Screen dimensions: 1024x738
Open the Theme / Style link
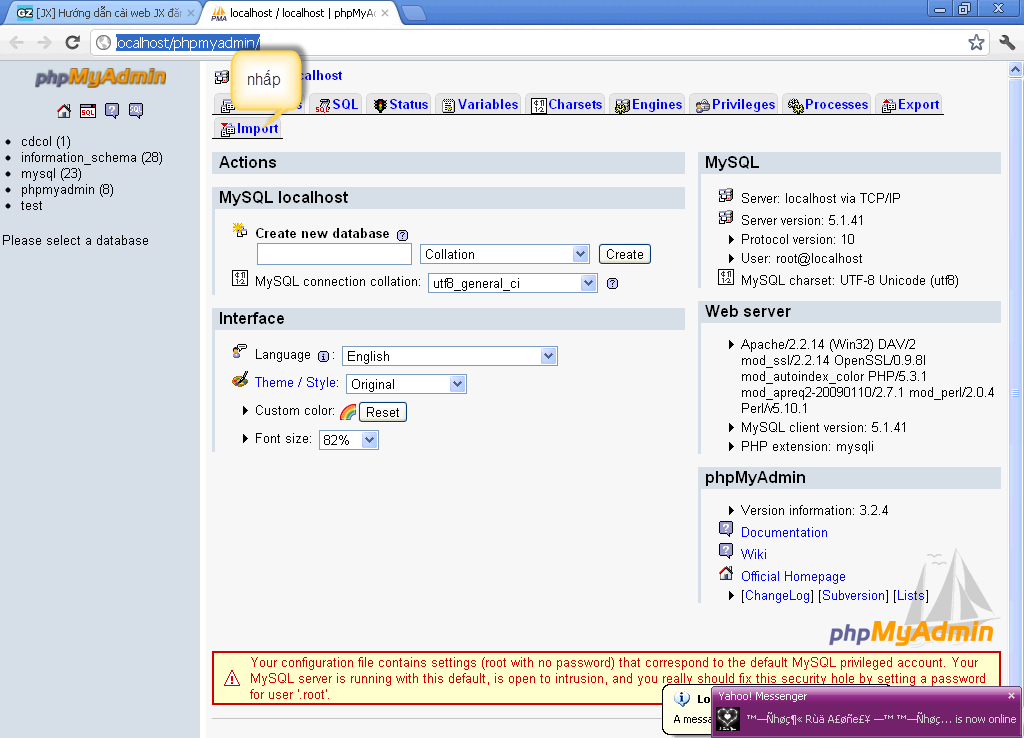296,383
